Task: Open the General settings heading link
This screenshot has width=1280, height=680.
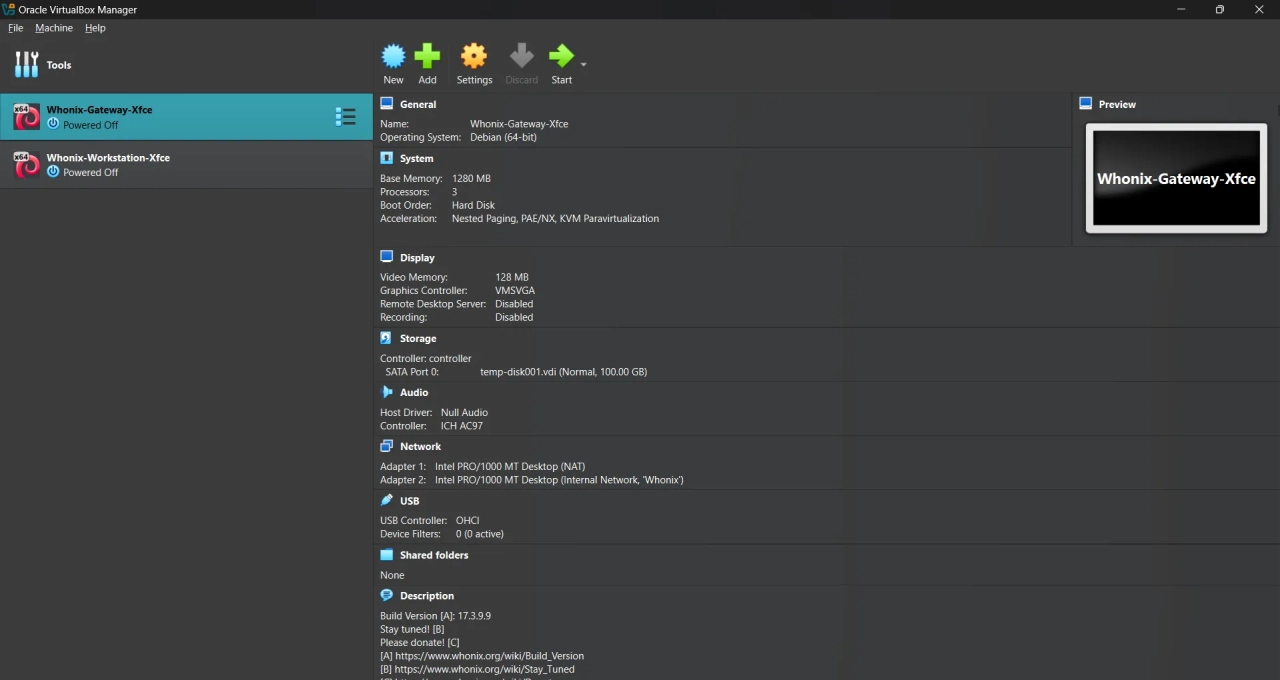Action: [x=418, y=104]
